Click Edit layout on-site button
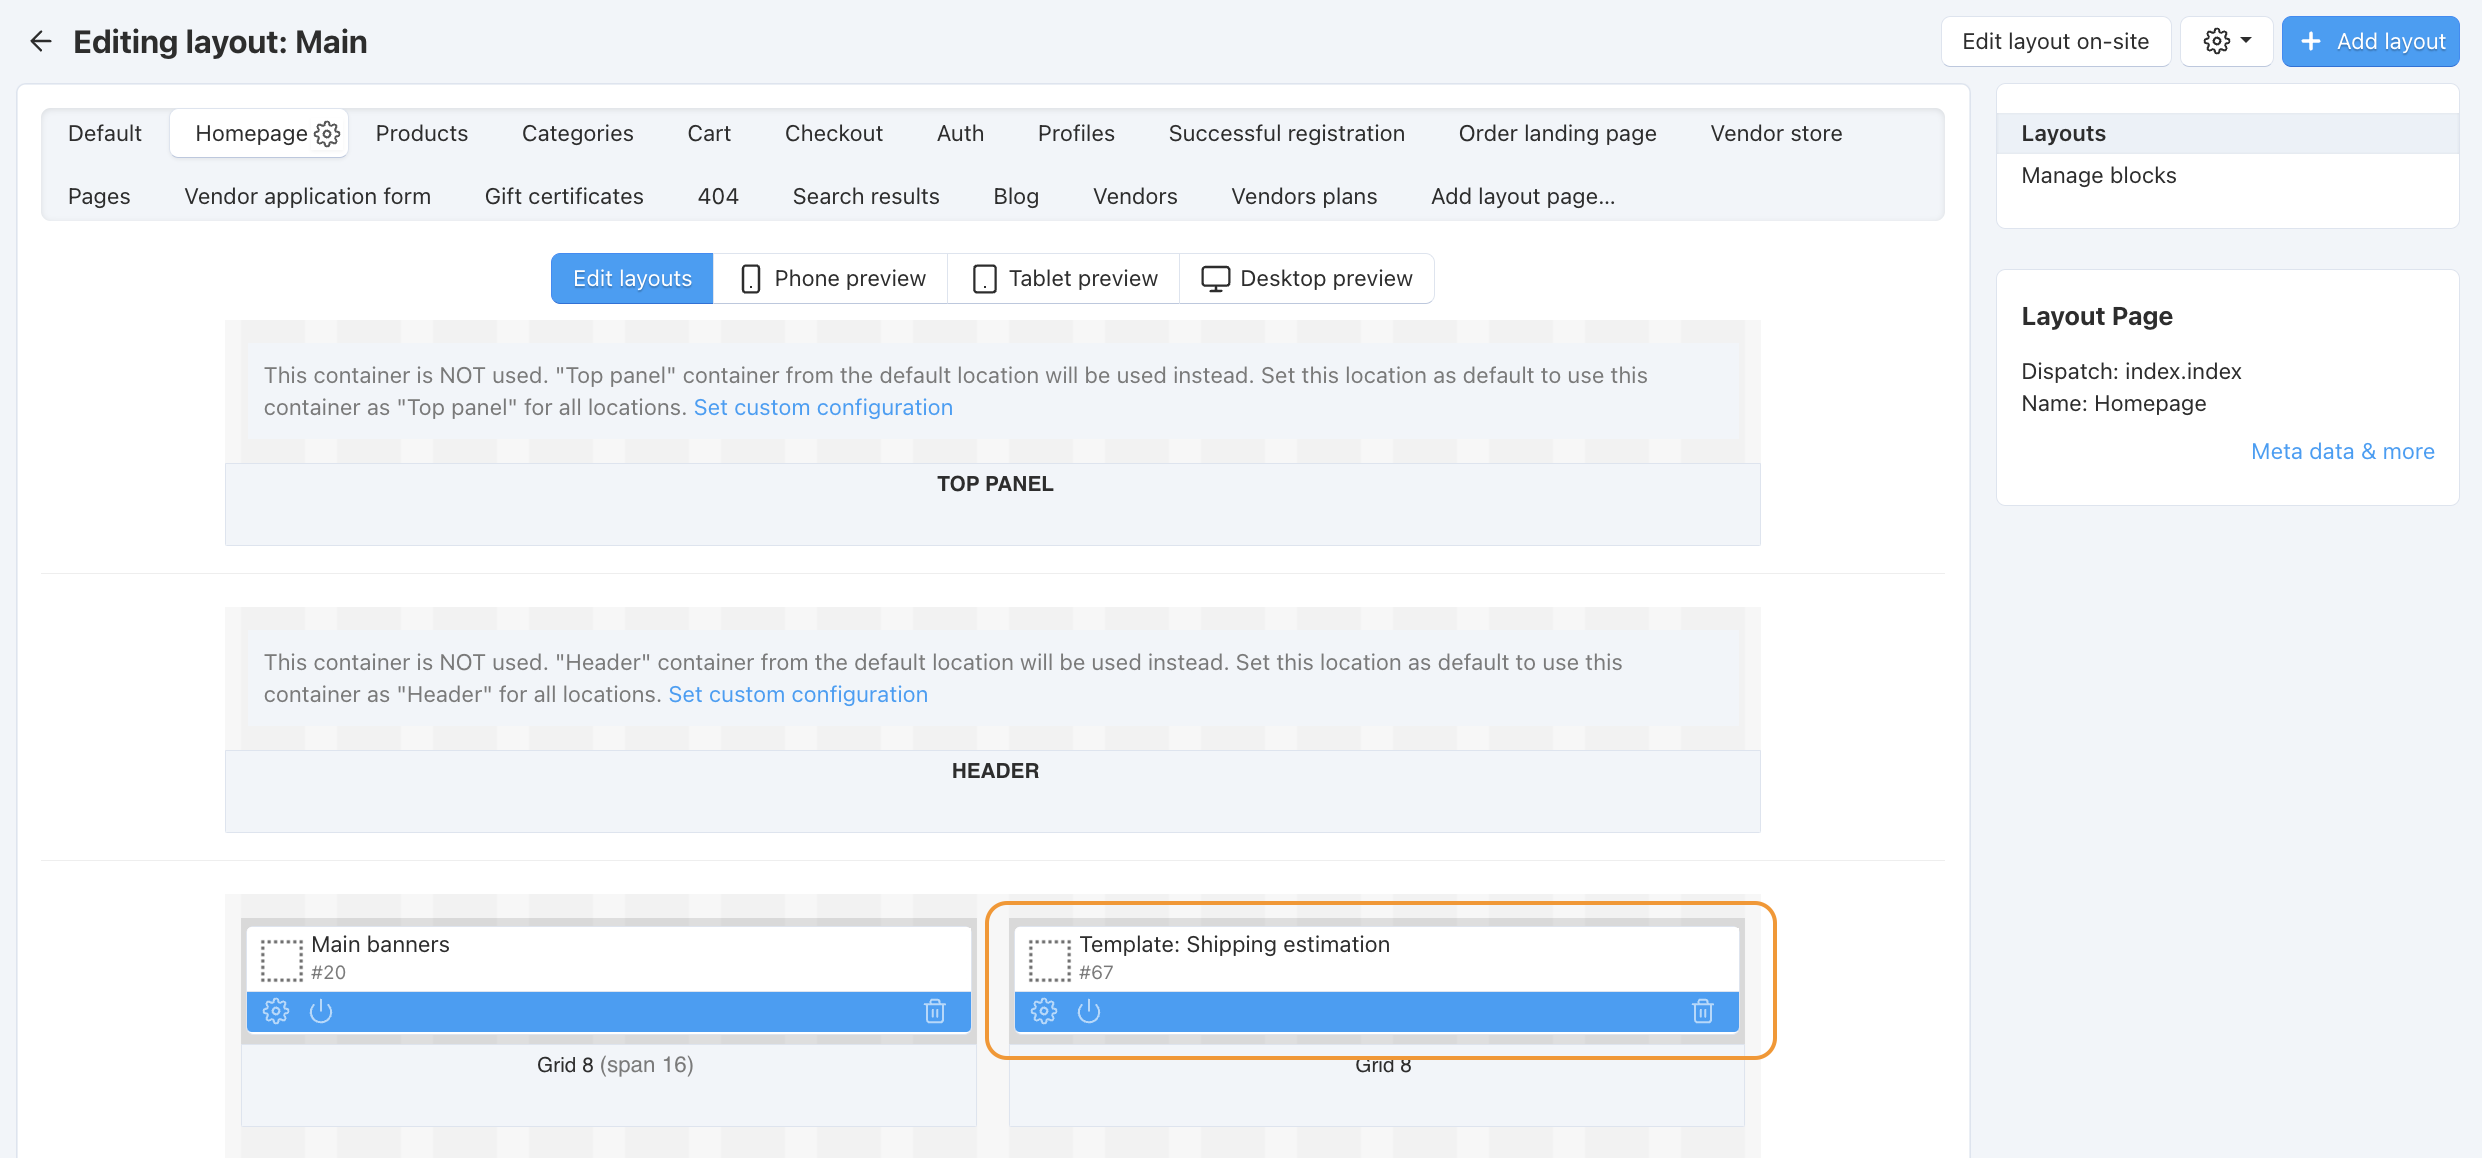Viewport: 2482px width, 1158px height. [x=2055, y=41]
